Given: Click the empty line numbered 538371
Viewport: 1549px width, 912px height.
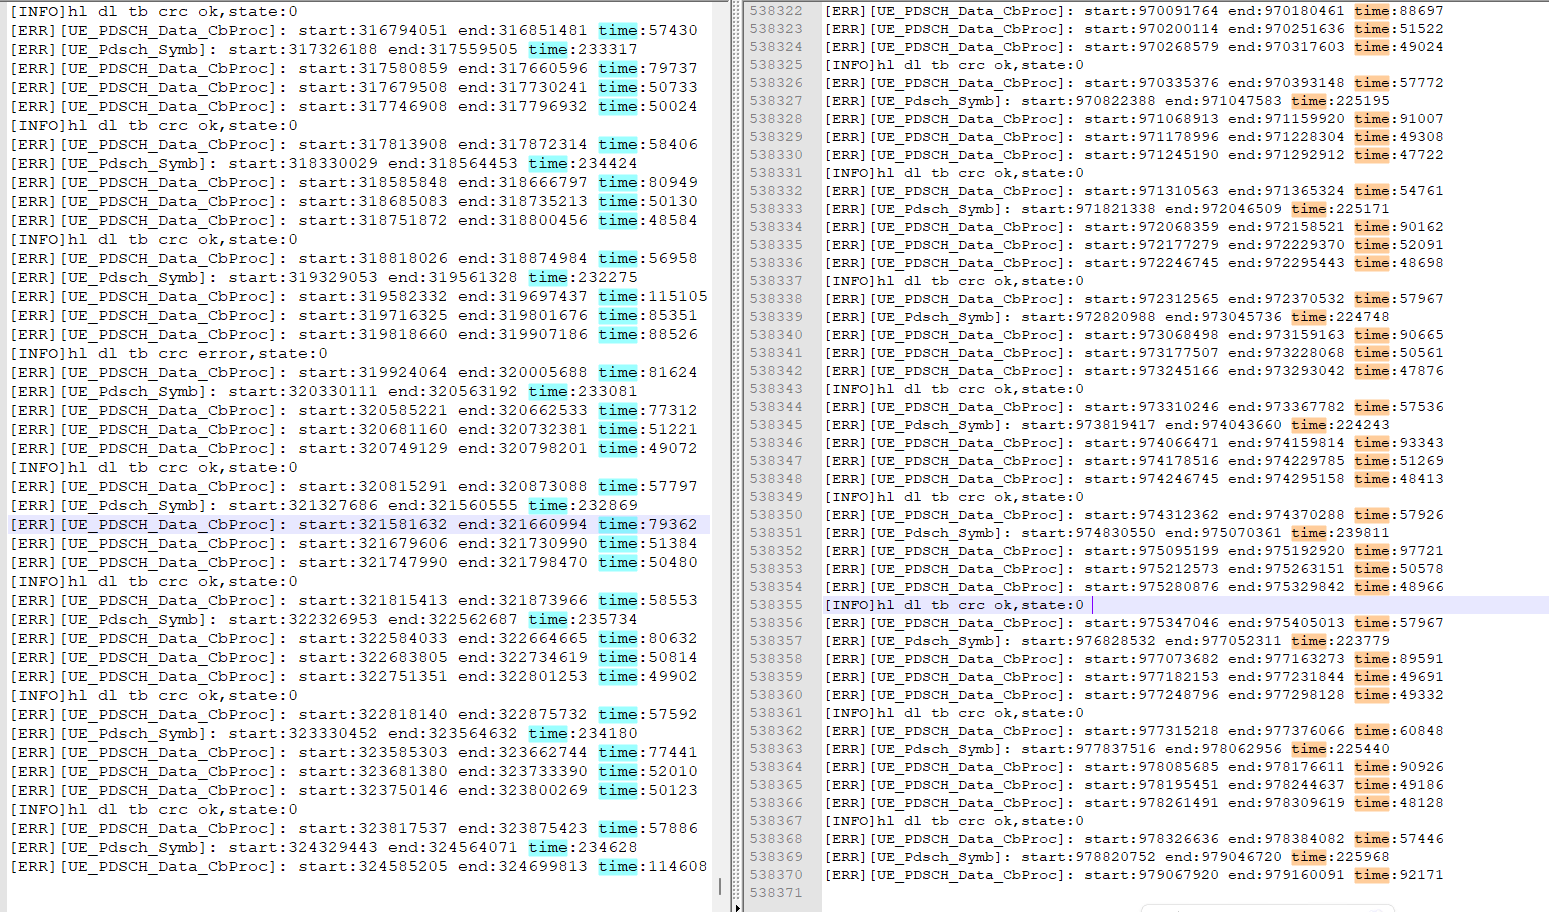Looking at the screenshot, I should click(776, 893).
